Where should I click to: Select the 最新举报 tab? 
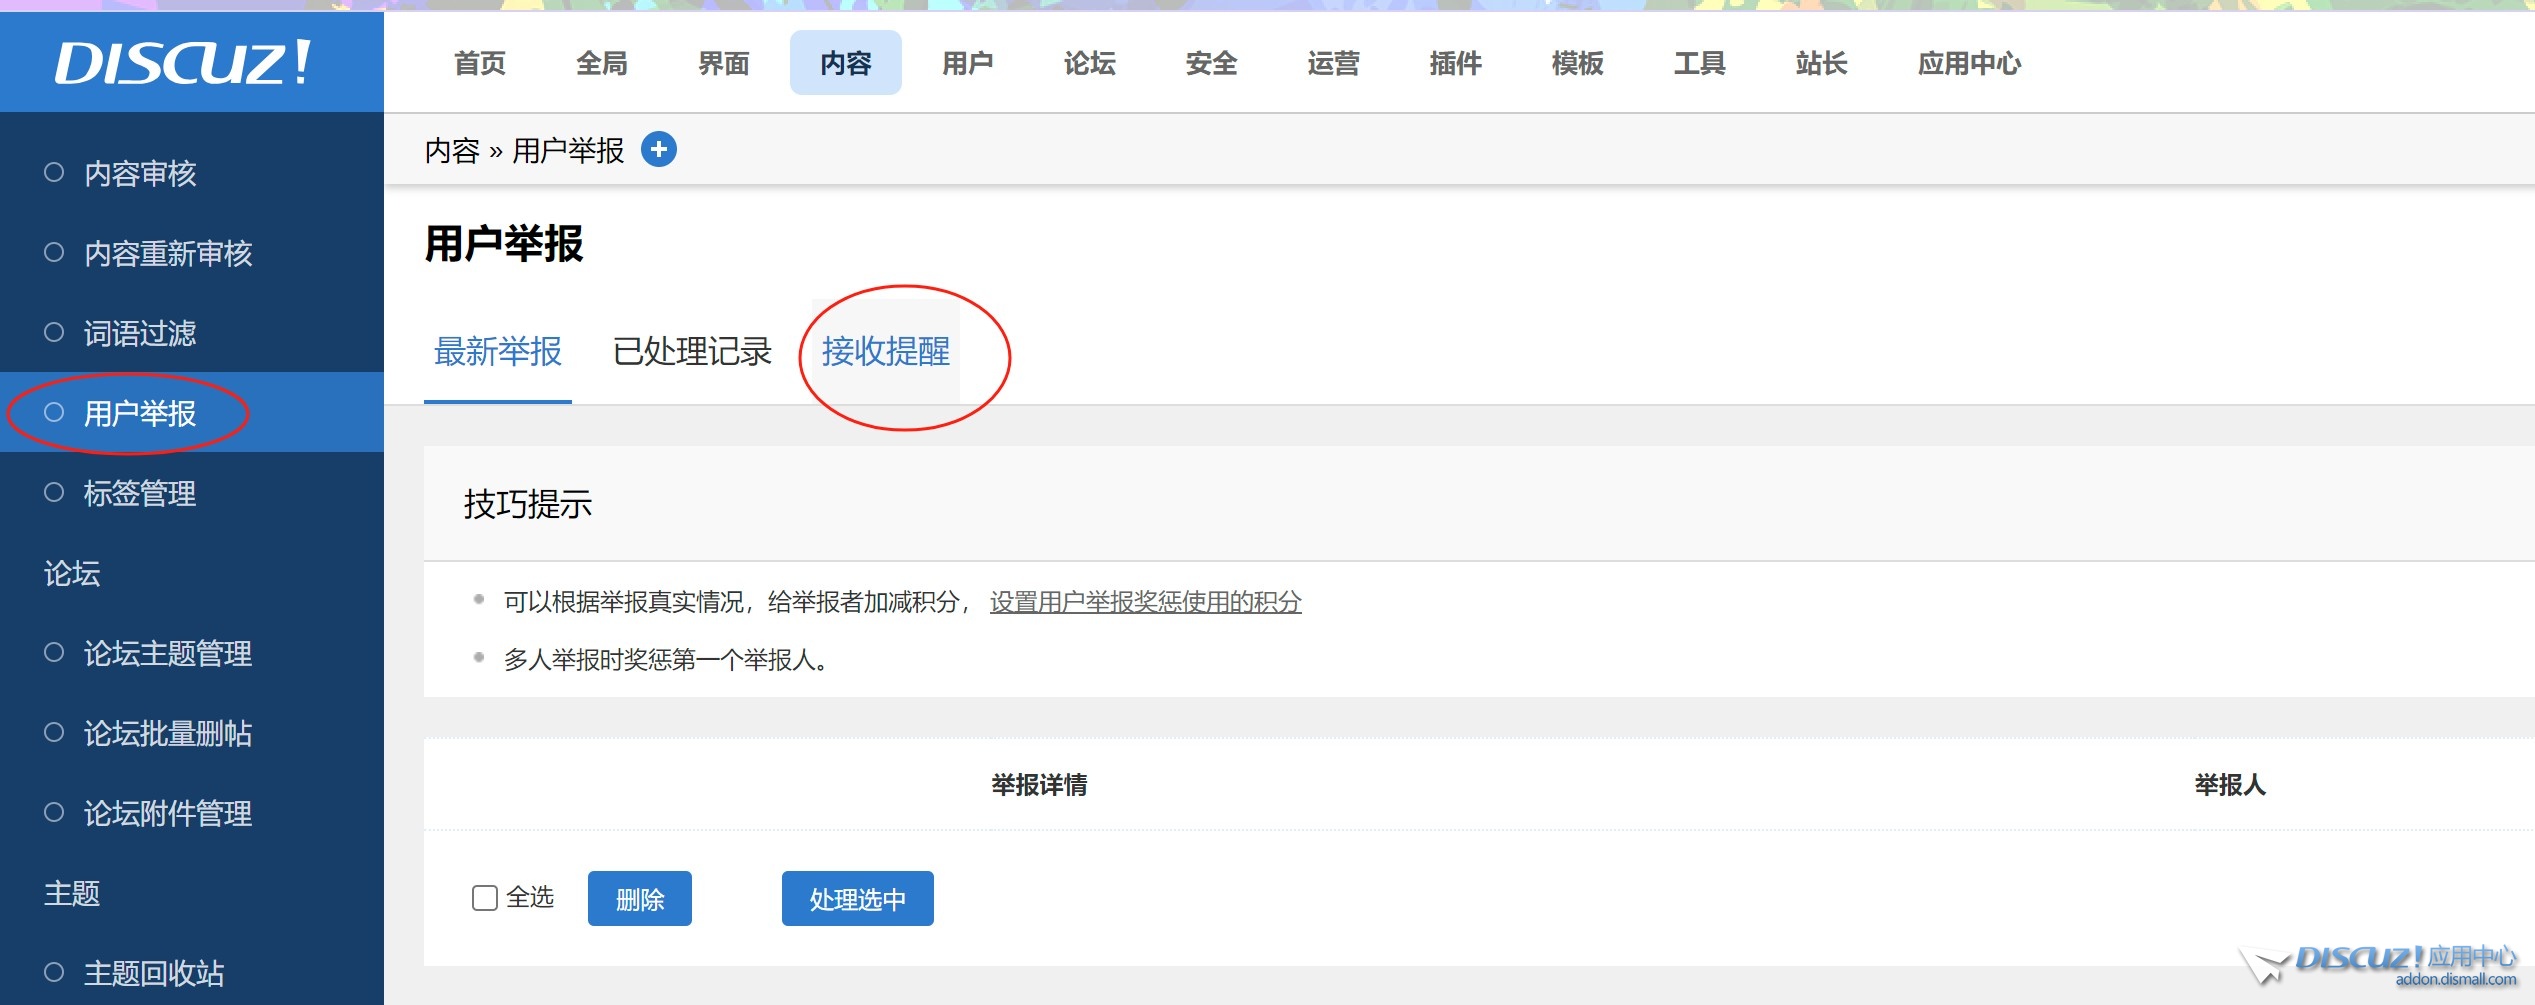pyautogui.click(x=497, y=353)
